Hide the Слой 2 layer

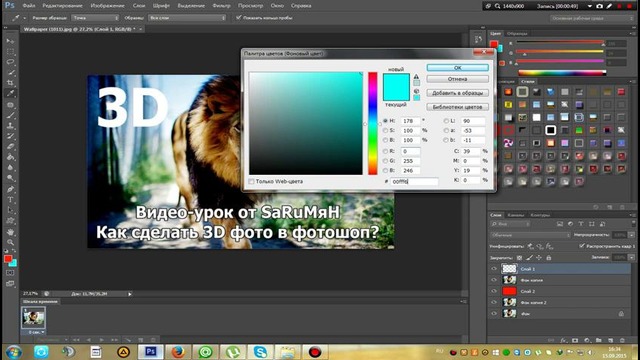tap(494, 291)
